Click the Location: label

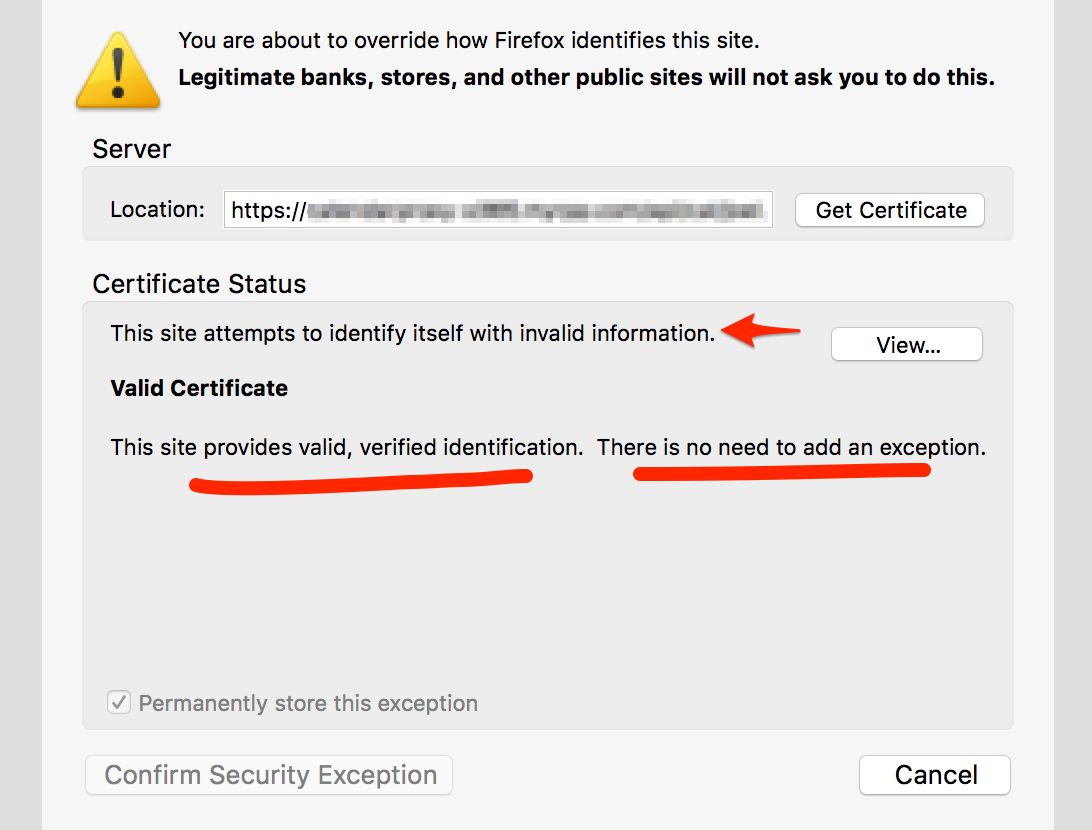[x=157, y=210]
